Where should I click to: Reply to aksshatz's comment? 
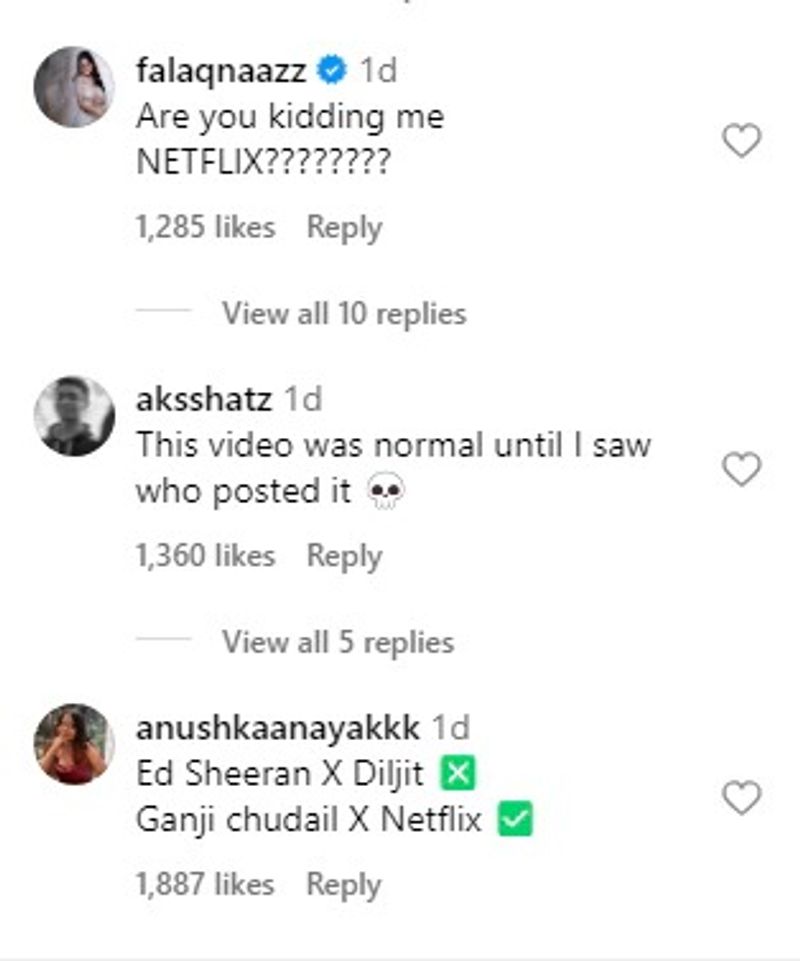tap(344, 556)
